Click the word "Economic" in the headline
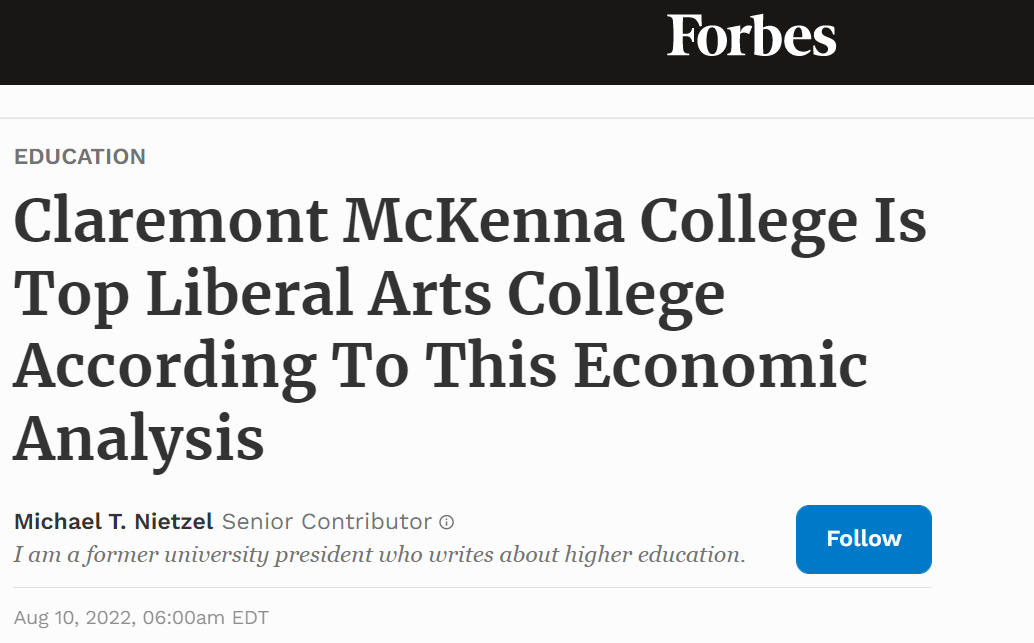This screenshot has height=643, width=1034. click(720, 367)
